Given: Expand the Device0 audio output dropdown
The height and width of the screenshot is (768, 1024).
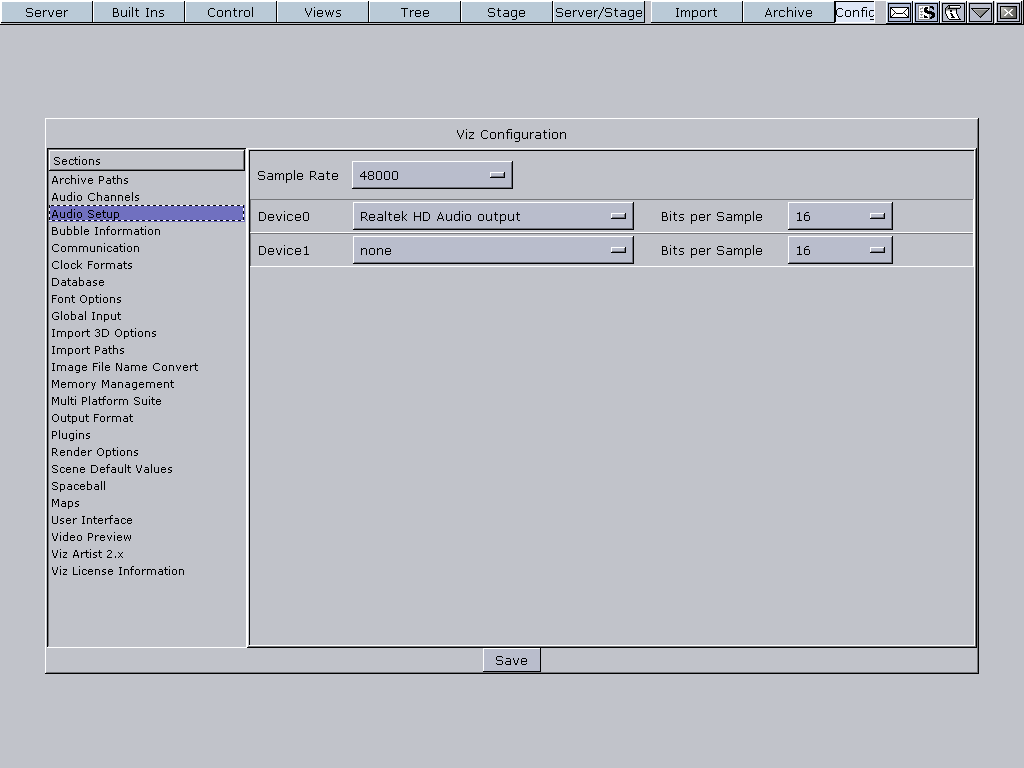Looking at the screenshot, I should pyautogui.click(x=493, y=216).
